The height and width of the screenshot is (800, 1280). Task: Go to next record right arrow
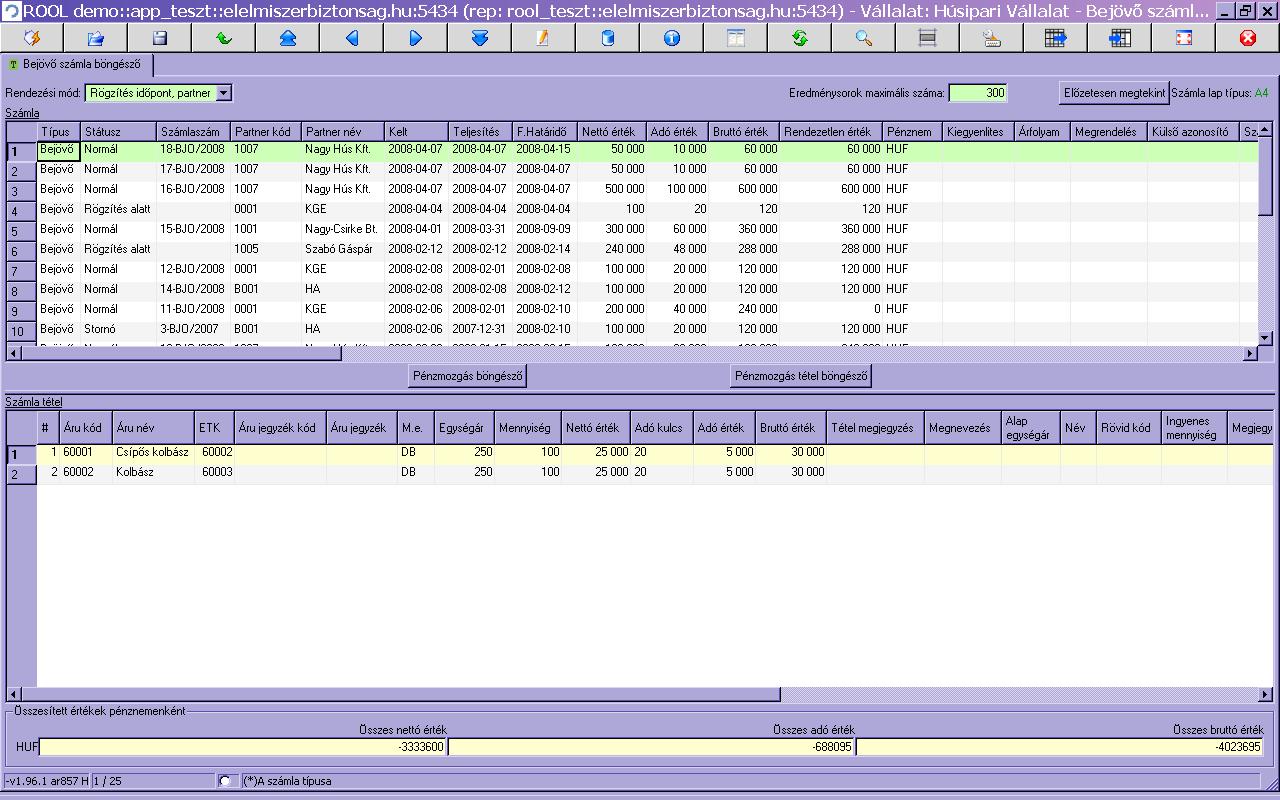416,38
